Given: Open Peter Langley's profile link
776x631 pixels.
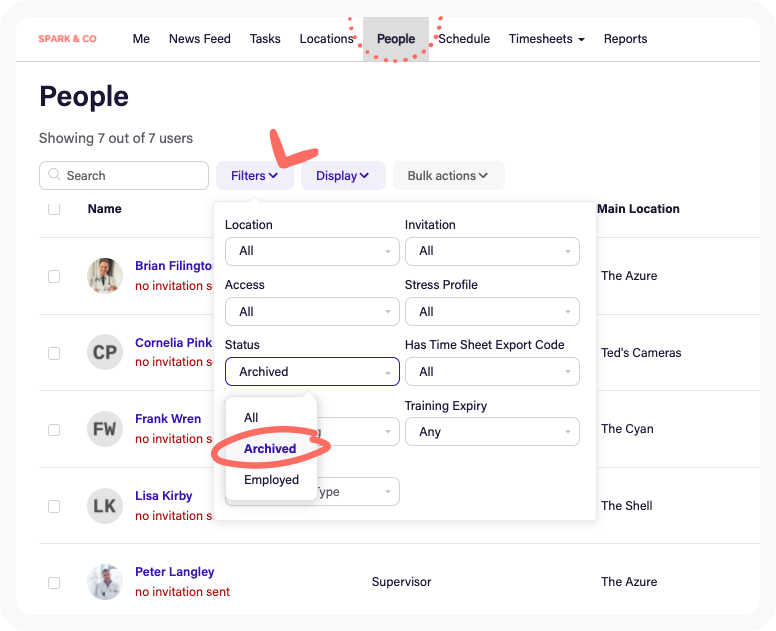Looking at the screenshot, I should click(175, 572).
